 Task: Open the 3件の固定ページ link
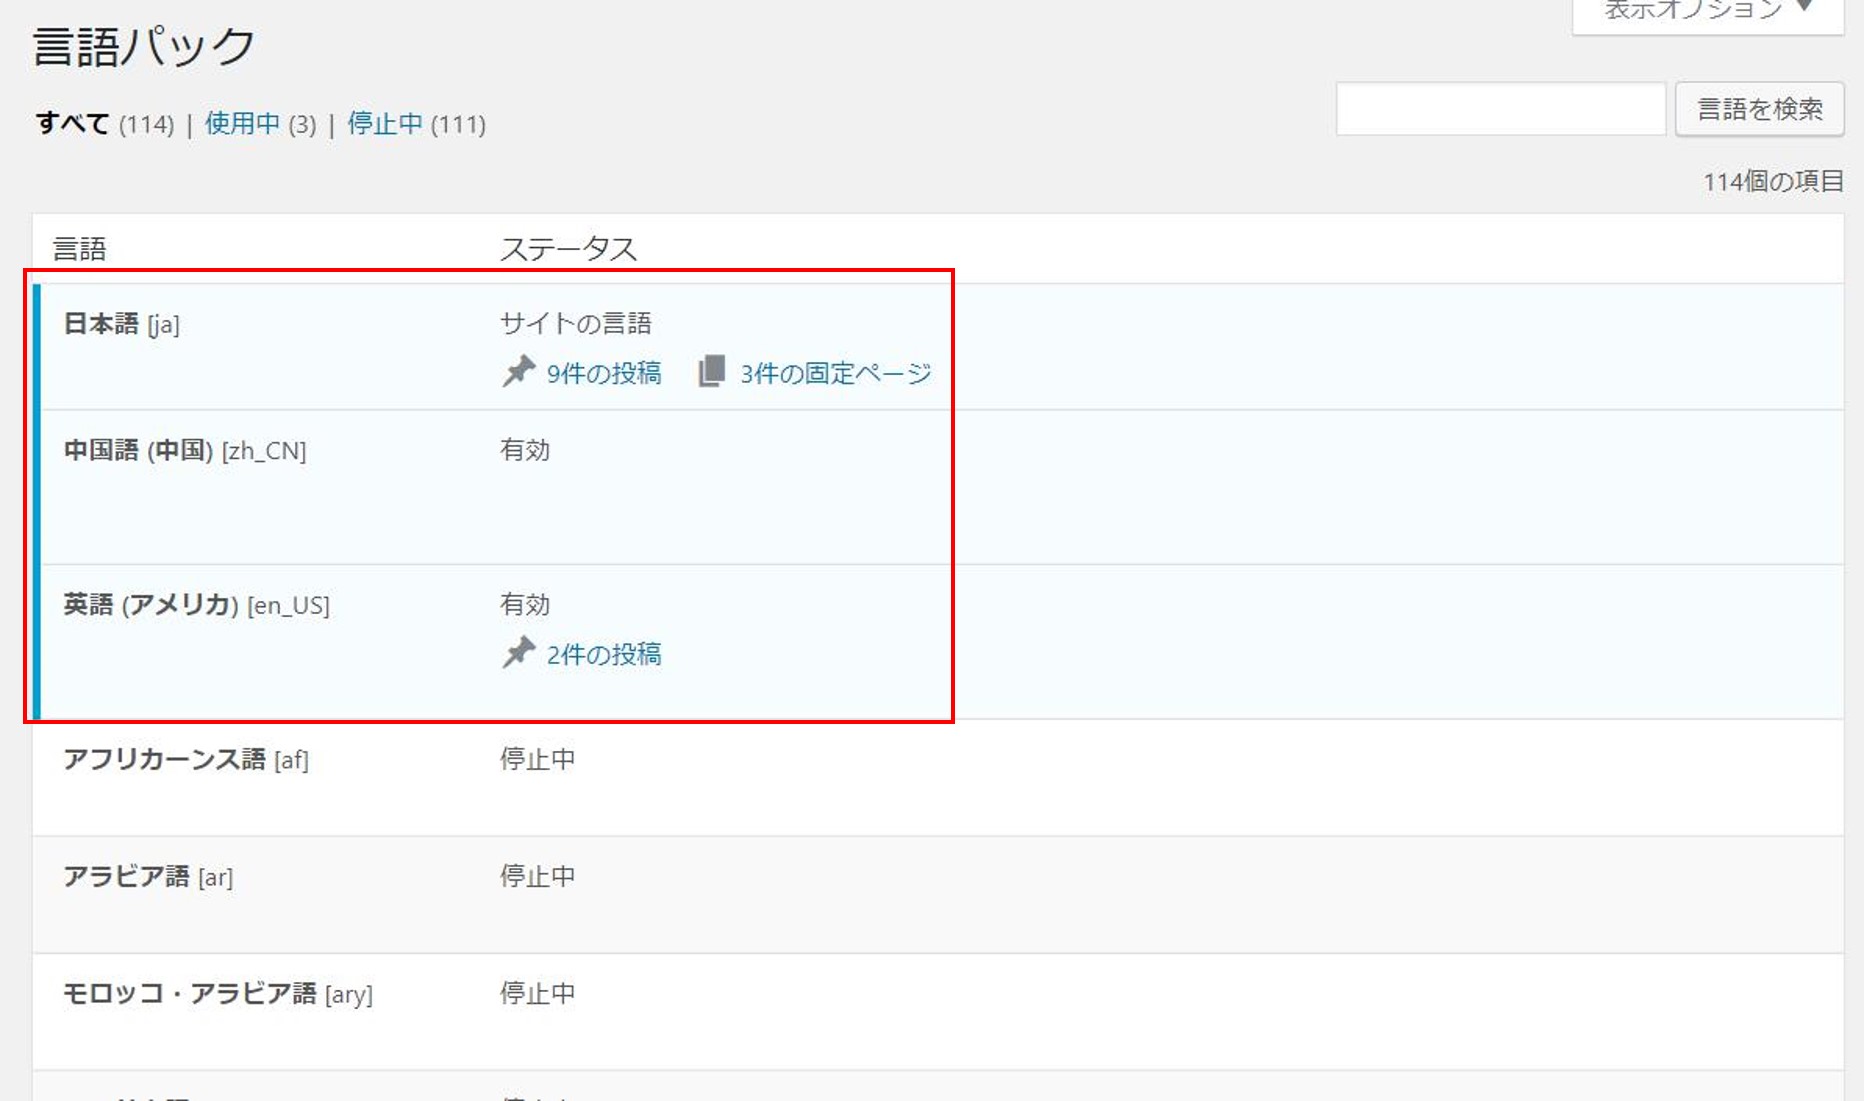pyautogui.click(x=836, y=373)
